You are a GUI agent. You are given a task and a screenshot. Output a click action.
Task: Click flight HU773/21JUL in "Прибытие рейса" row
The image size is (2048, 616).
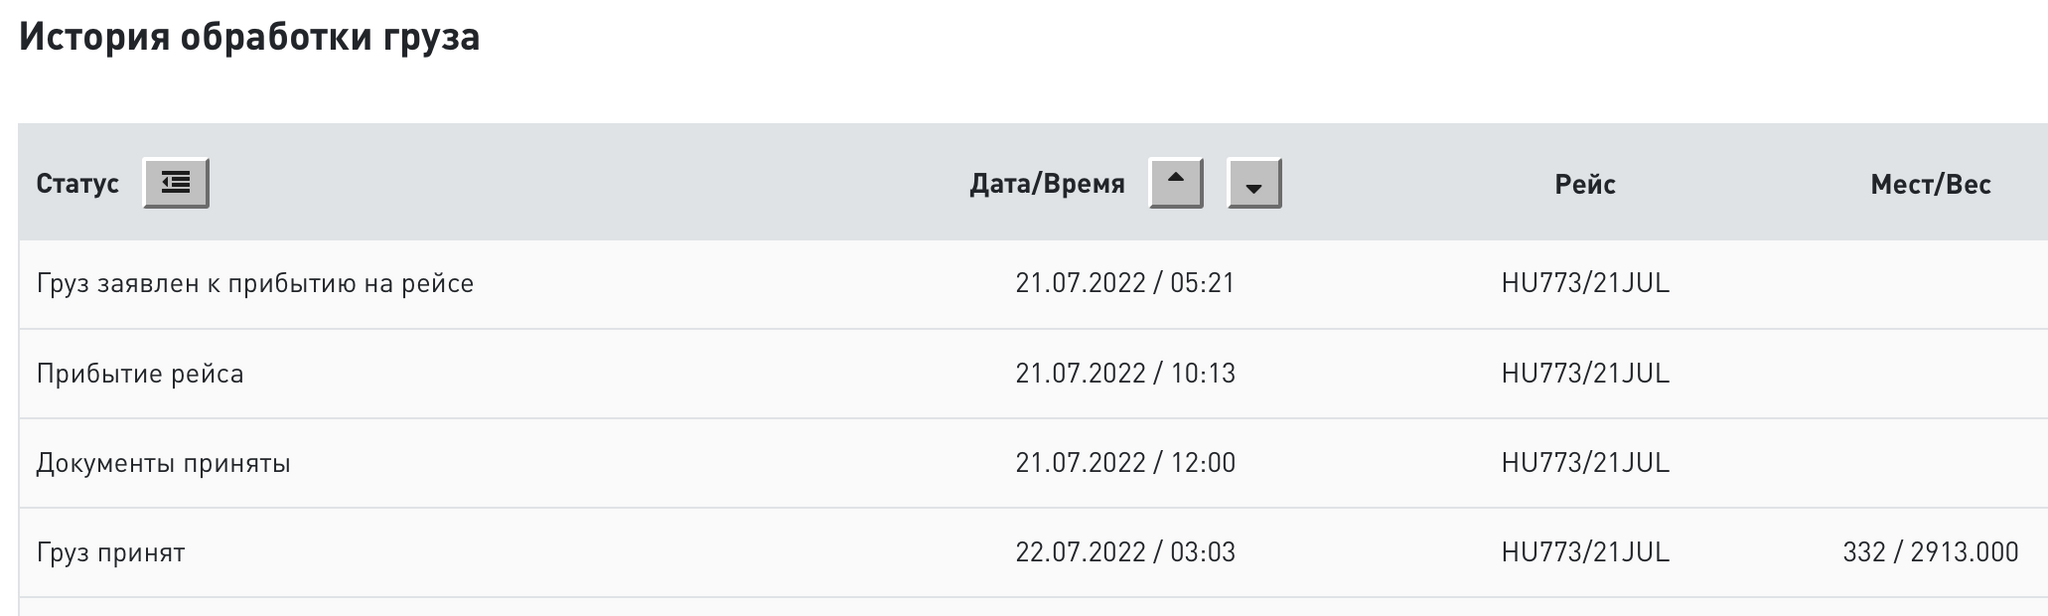pyautogui.click(x=1585, y=373)
